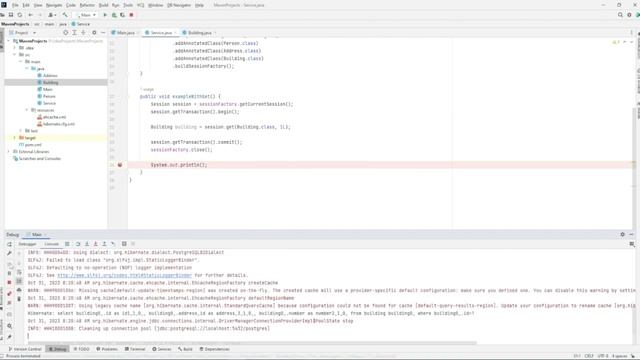The width and height of the screenshot is (640, 360).
Task: Open Debug panel settings gear
Action: coord(622,234)
